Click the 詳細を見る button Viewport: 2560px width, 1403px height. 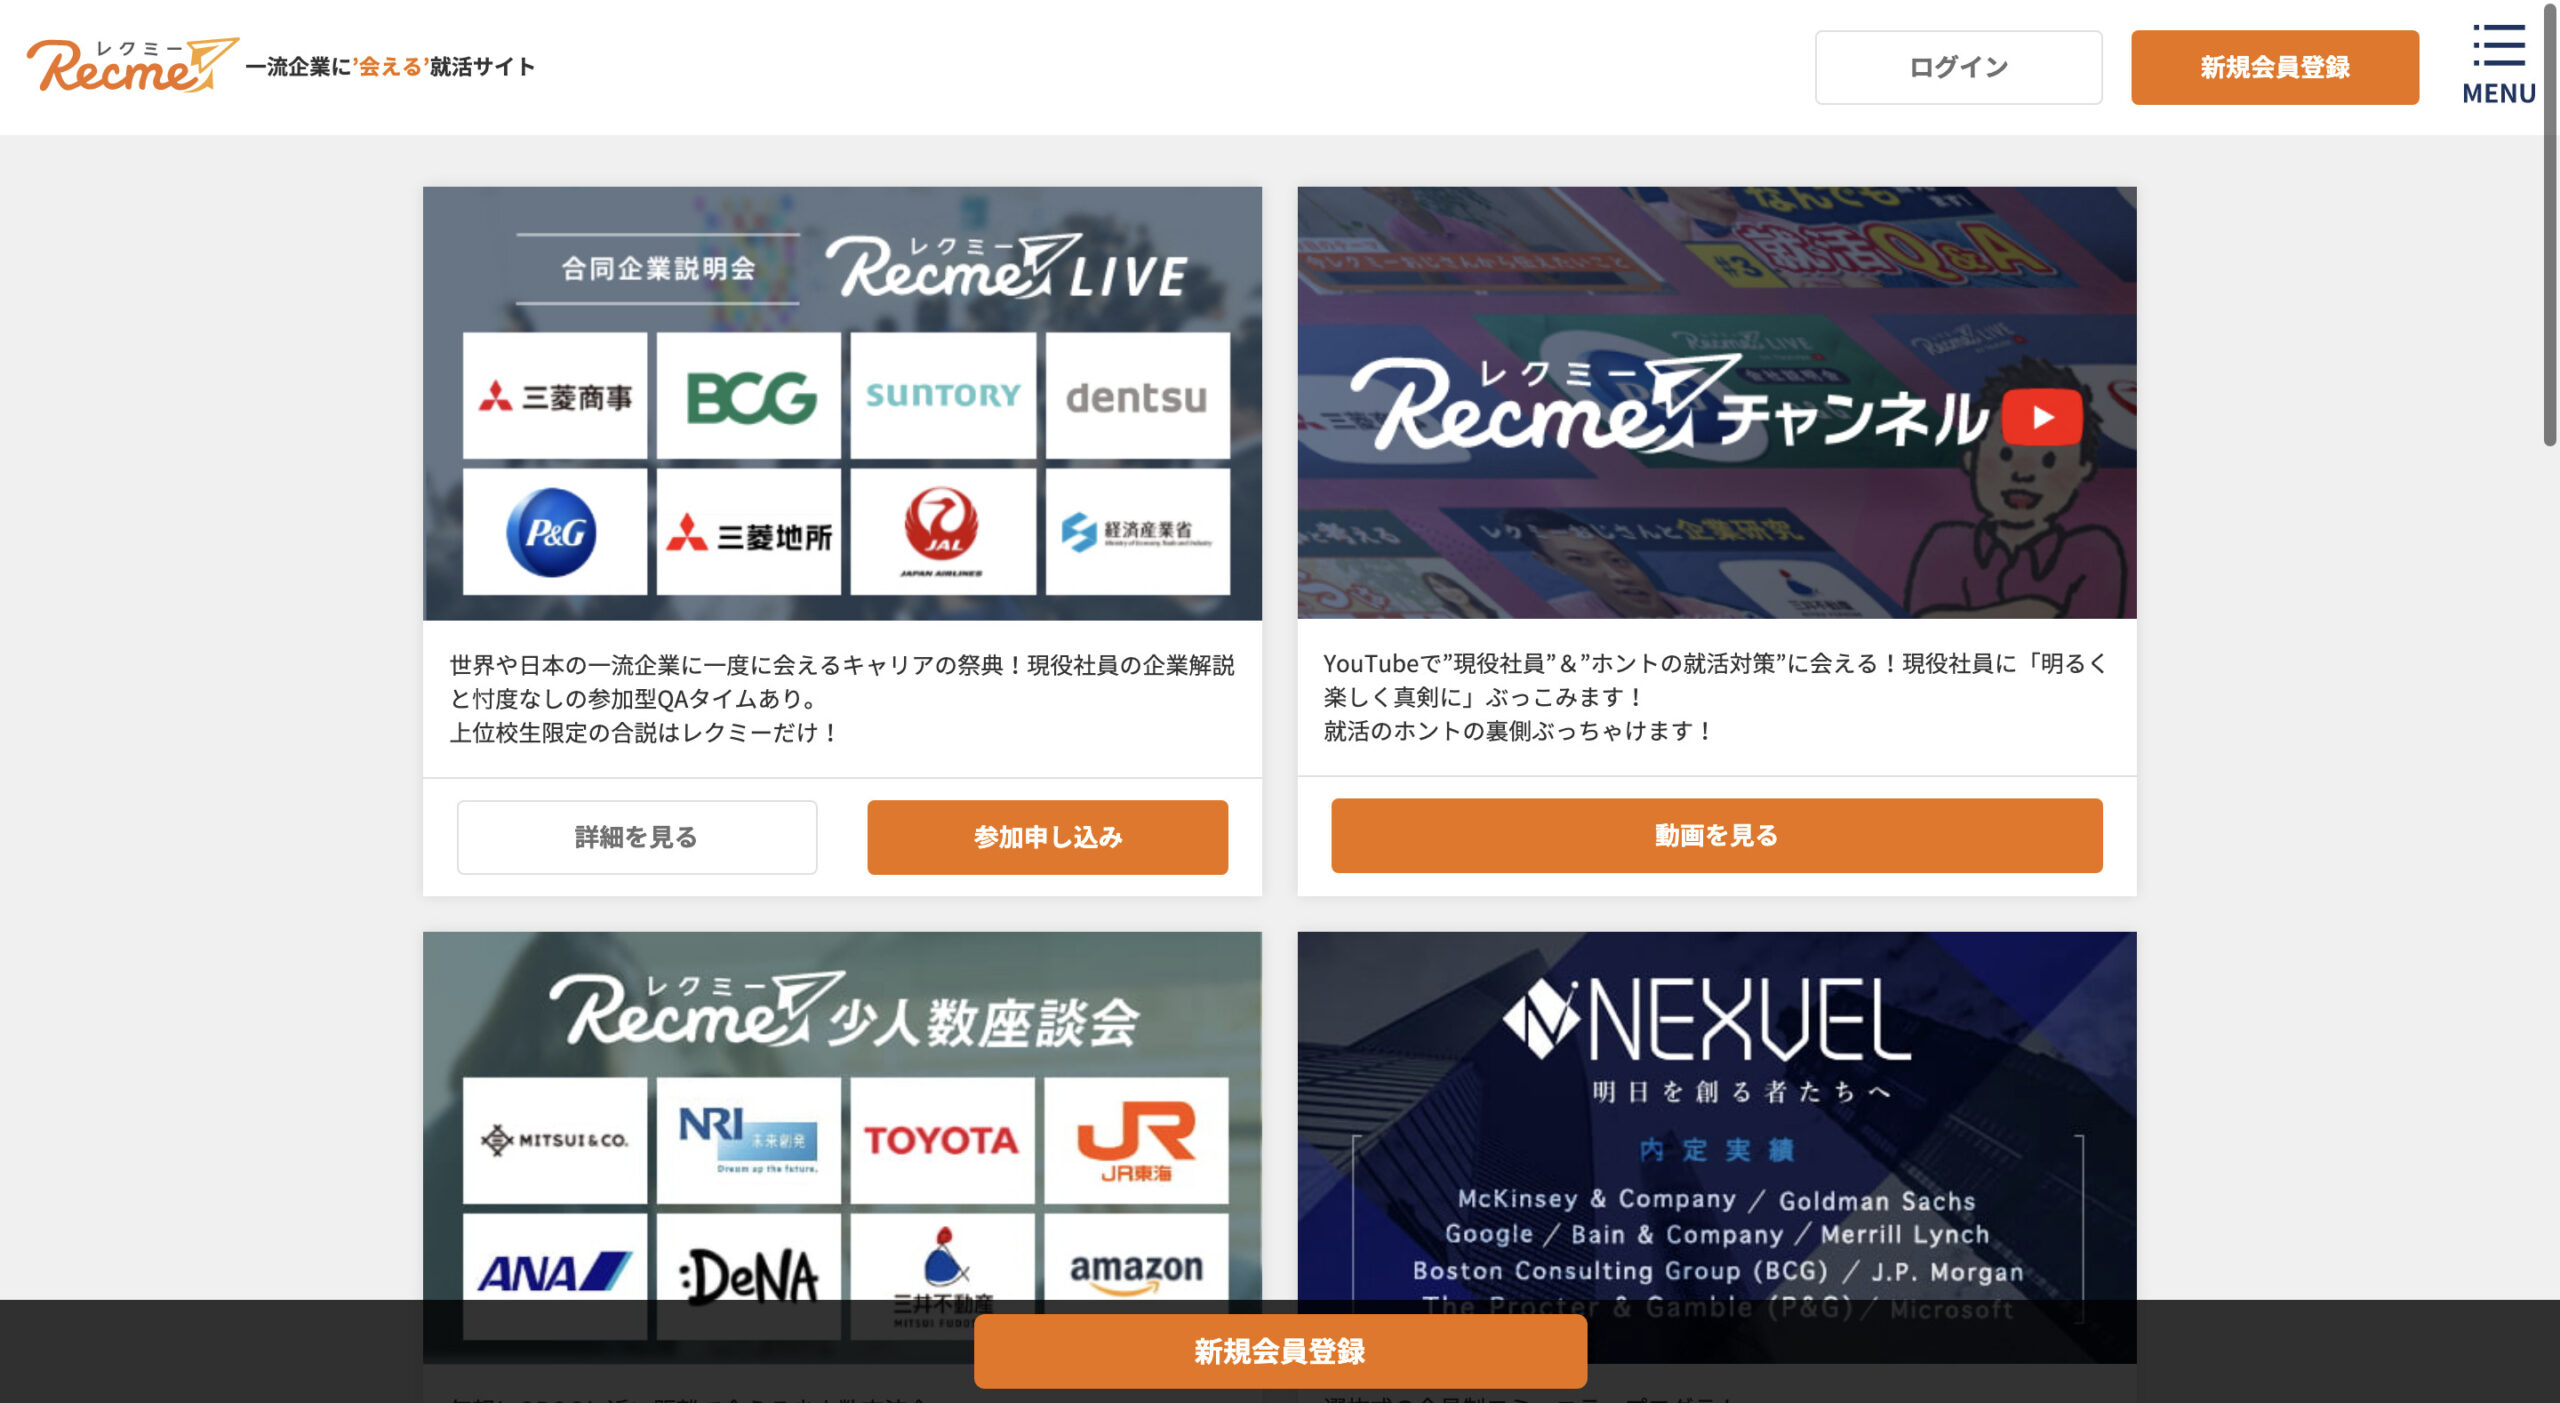[x=637, y=837]
